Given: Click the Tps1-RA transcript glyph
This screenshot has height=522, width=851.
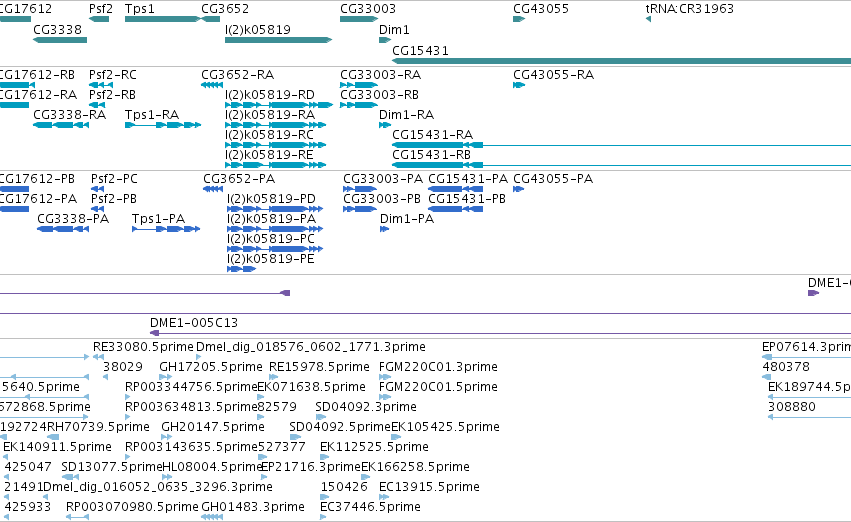Looking at the screenshot, I should (163, 125).
